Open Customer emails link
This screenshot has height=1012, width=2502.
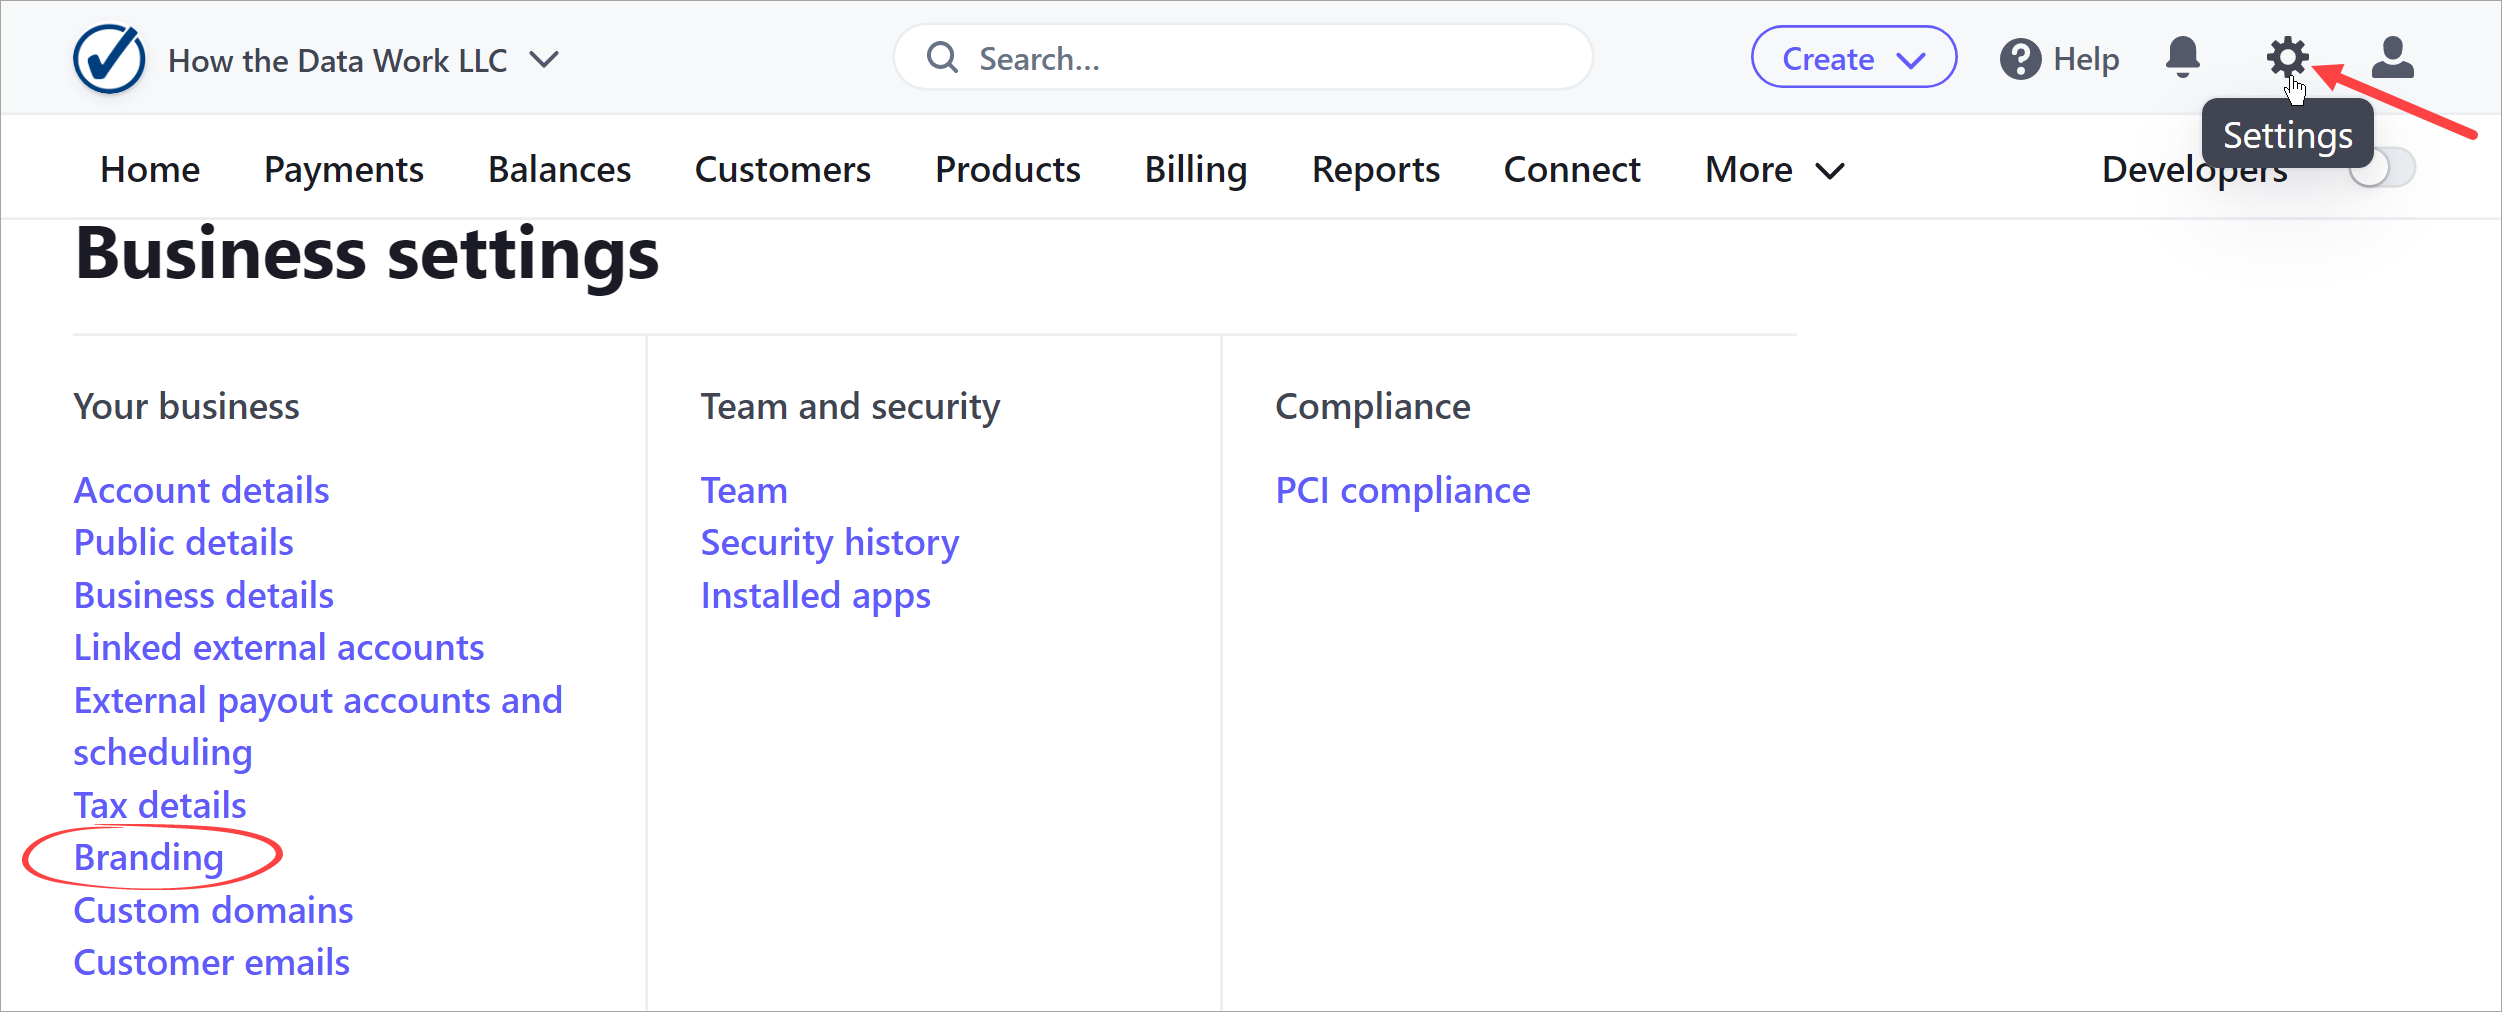[x=212, y=962]
